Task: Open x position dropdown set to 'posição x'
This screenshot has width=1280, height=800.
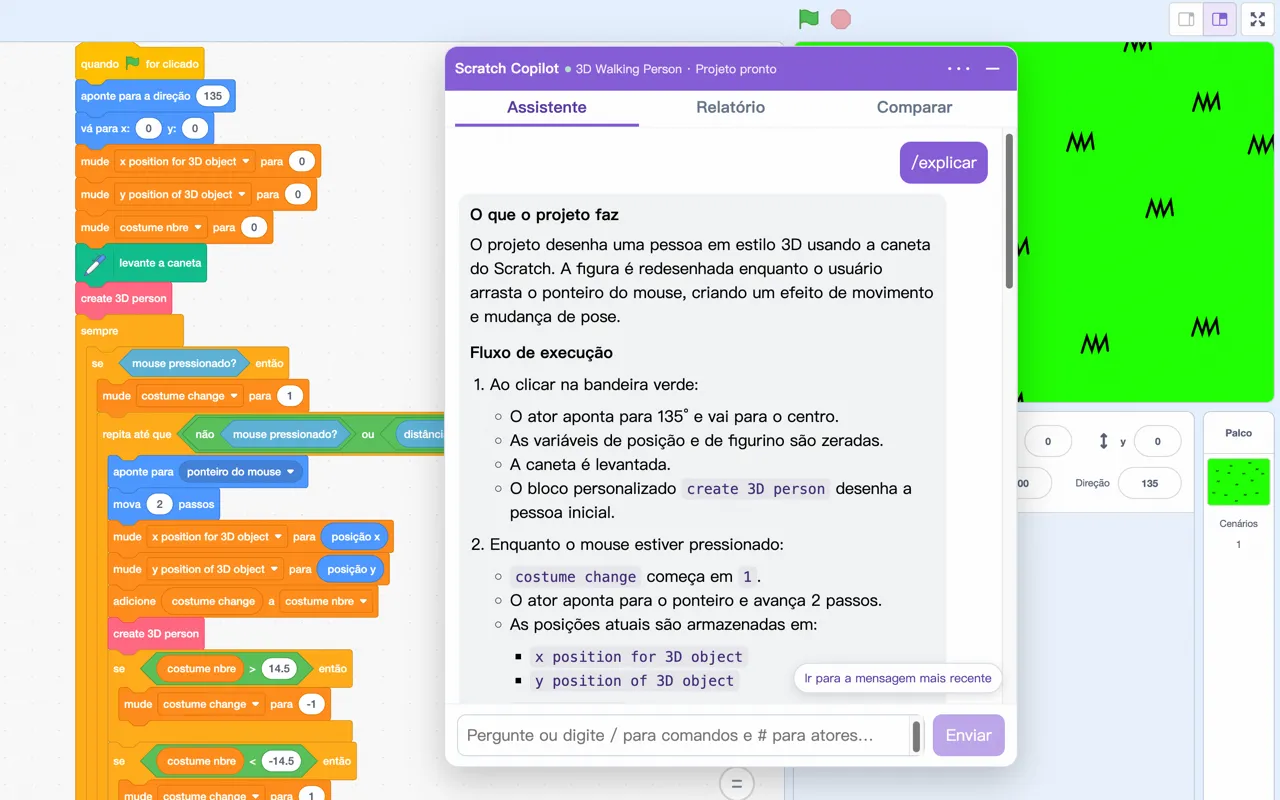Action: pyautogui.click(x=218, y=536)
